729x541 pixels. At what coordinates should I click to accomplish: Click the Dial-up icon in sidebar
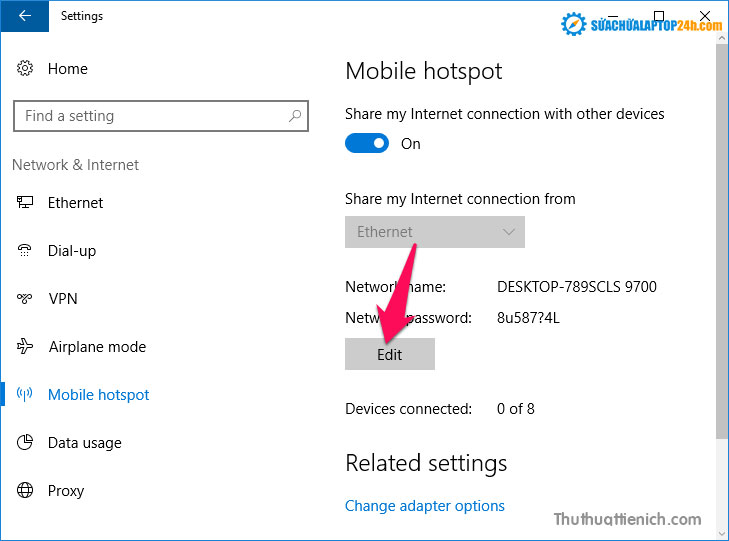click(x=26, y=251)
